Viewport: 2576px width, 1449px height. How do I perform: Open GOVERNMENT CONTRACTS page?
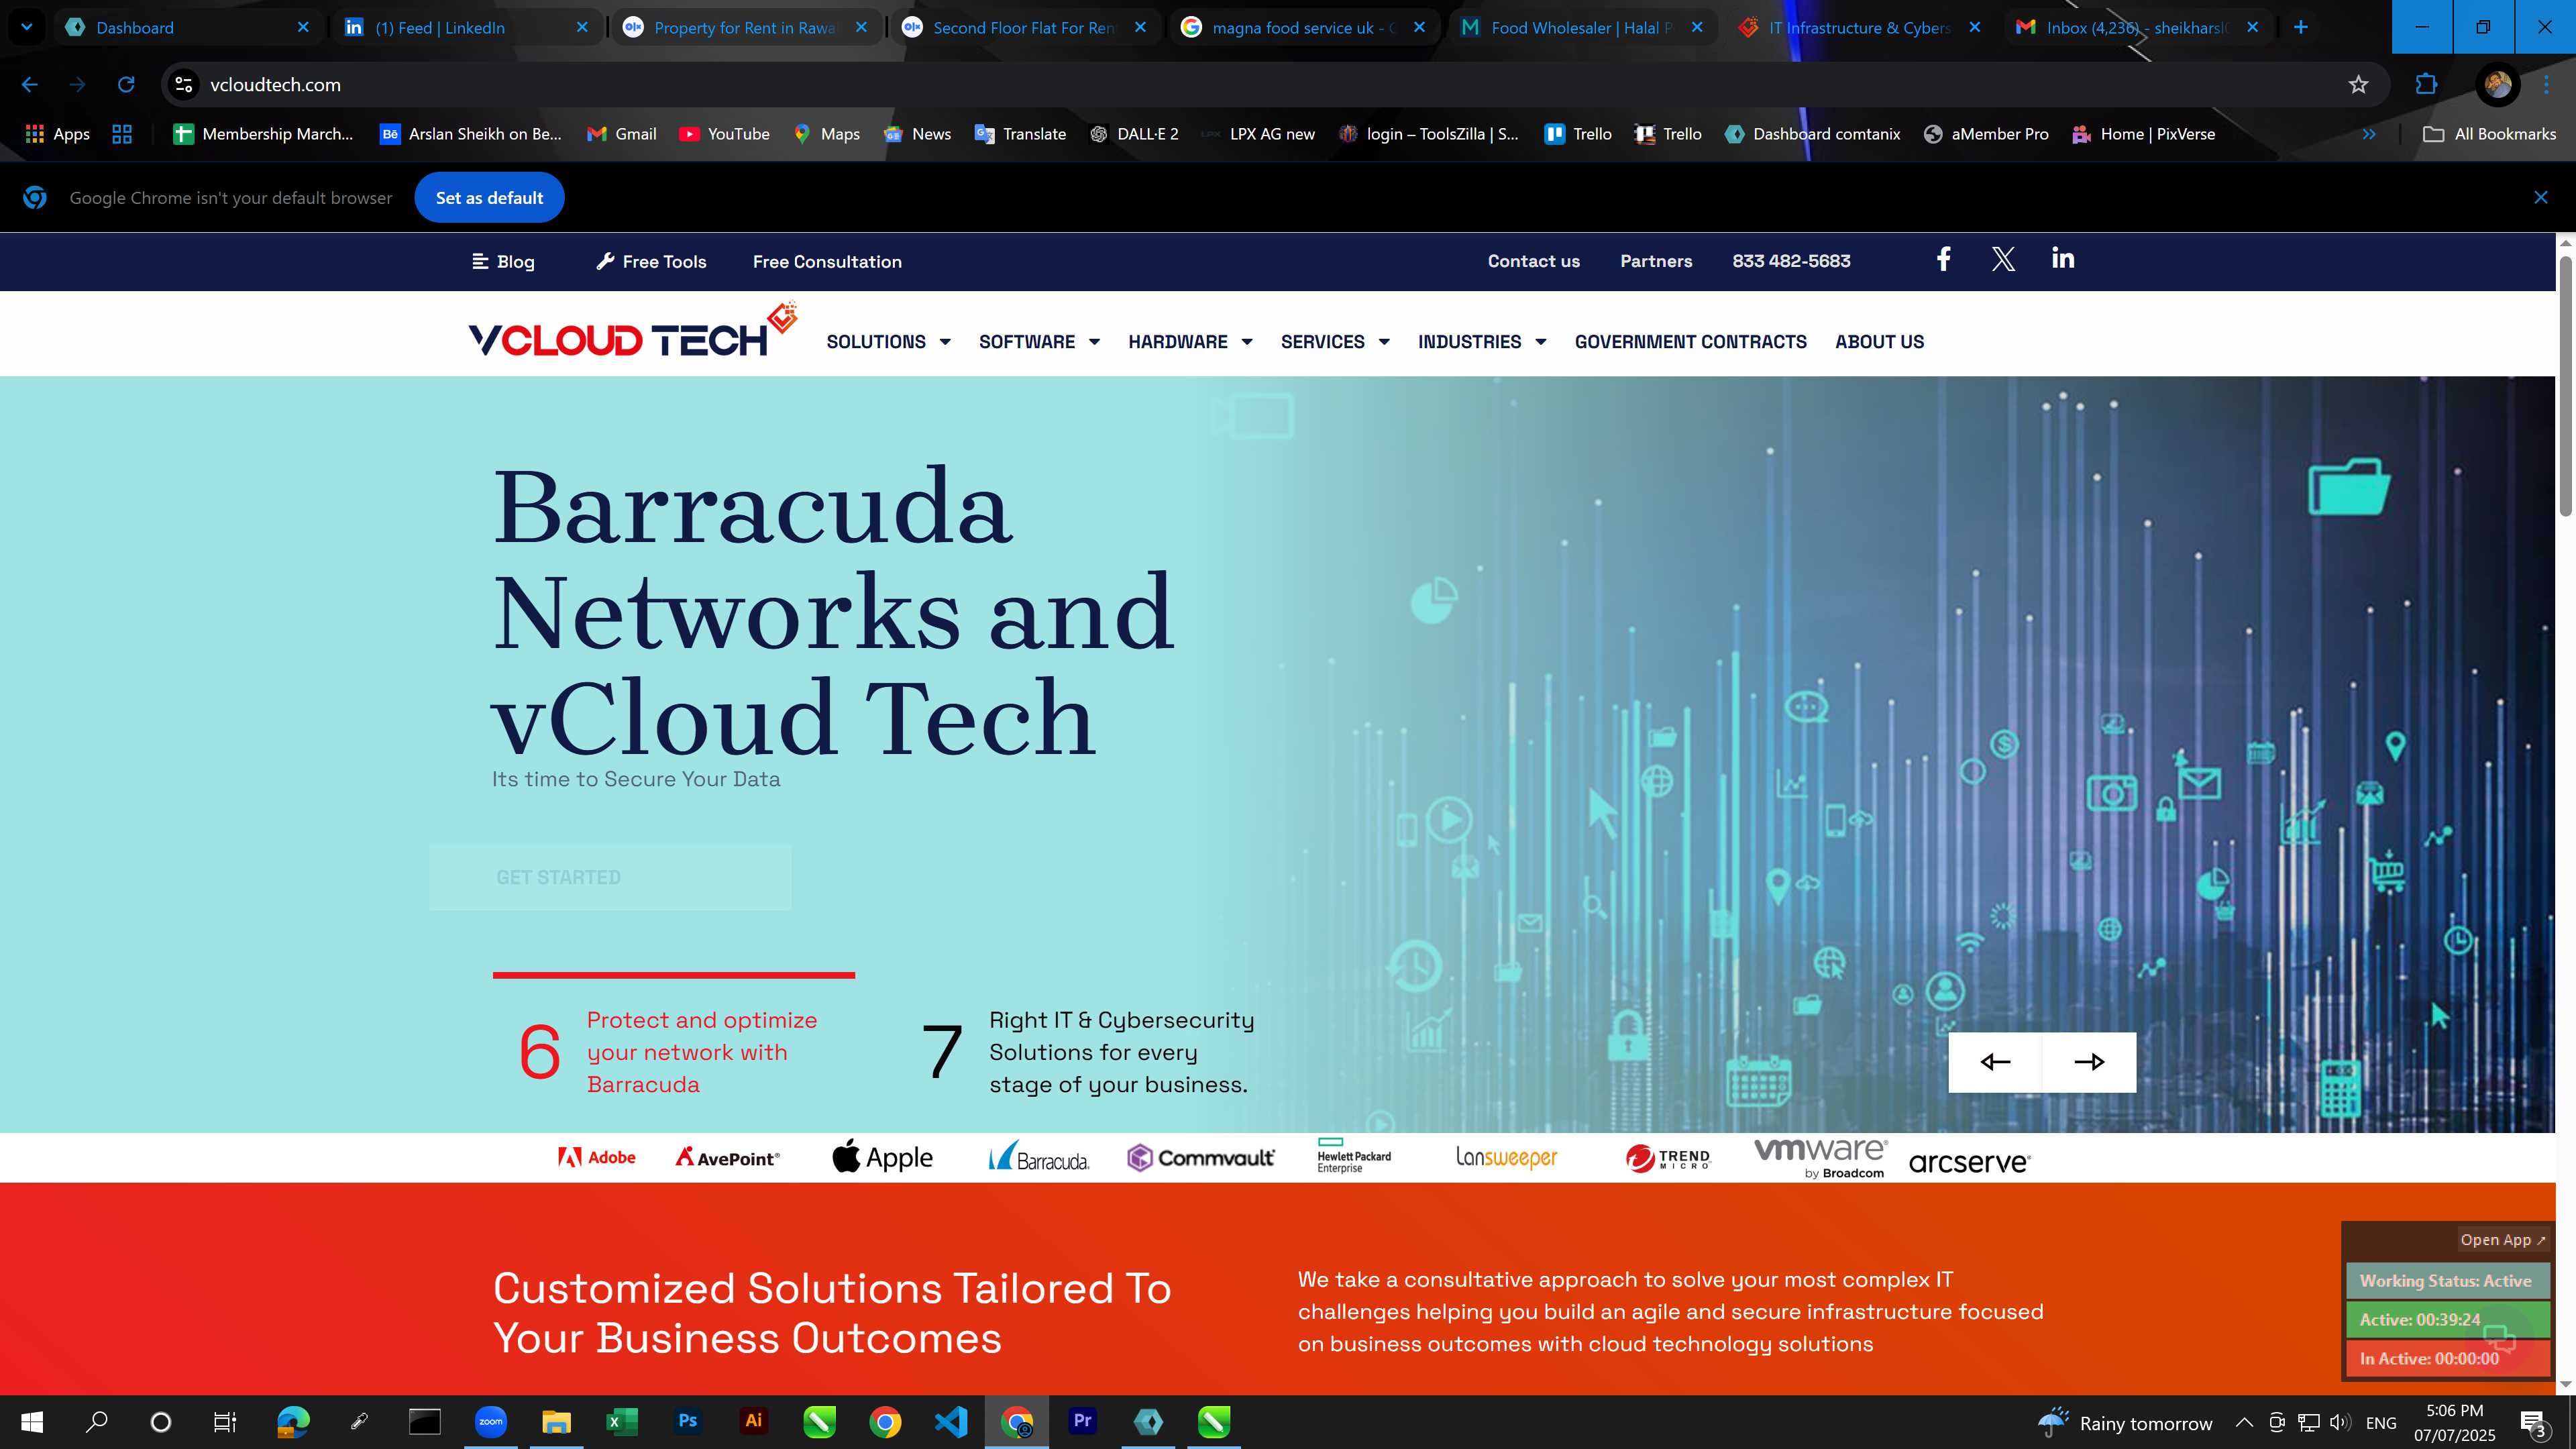[x=1690, y=342]
